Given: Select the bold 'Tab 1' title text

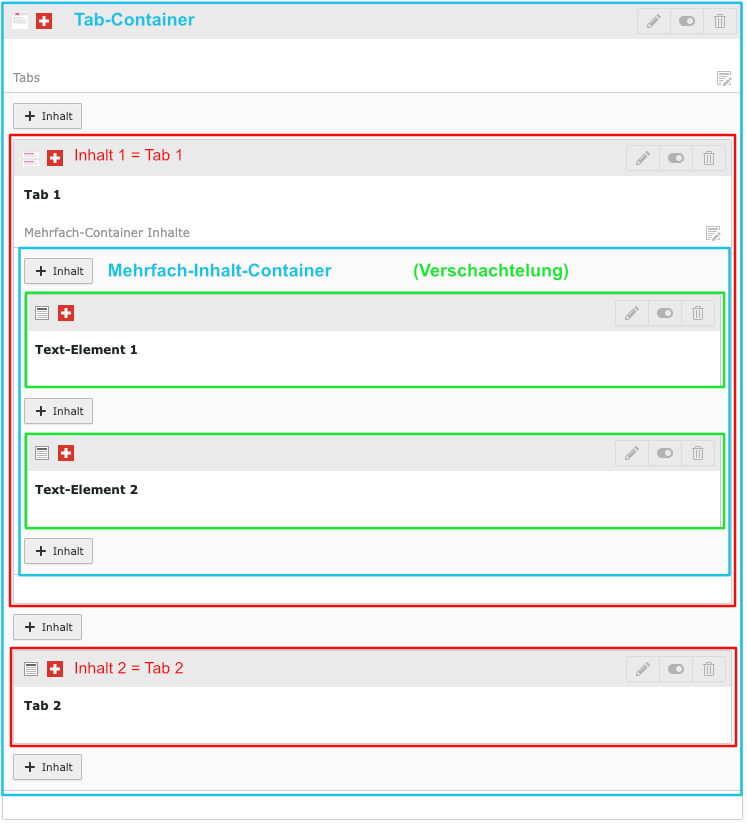Looking at the screenshot, I should tap(43, 195).
